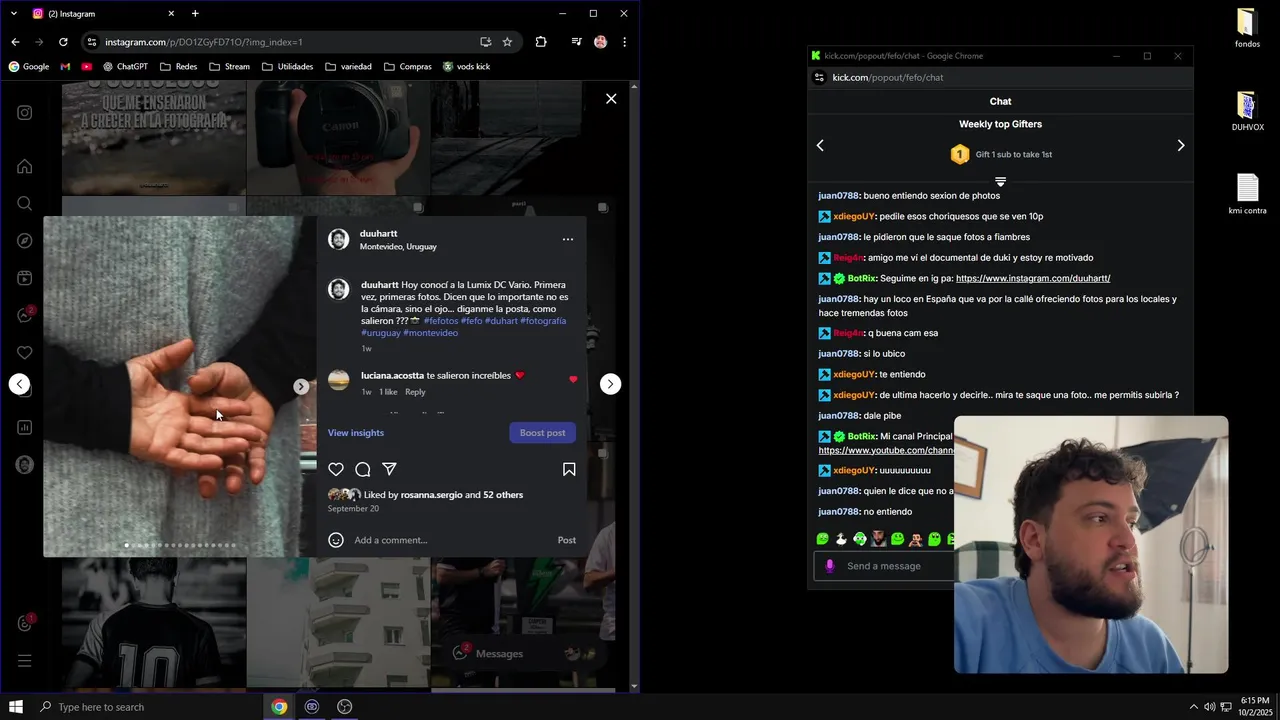
Task: Go to next post with right arrow
Action: (610, 384)
